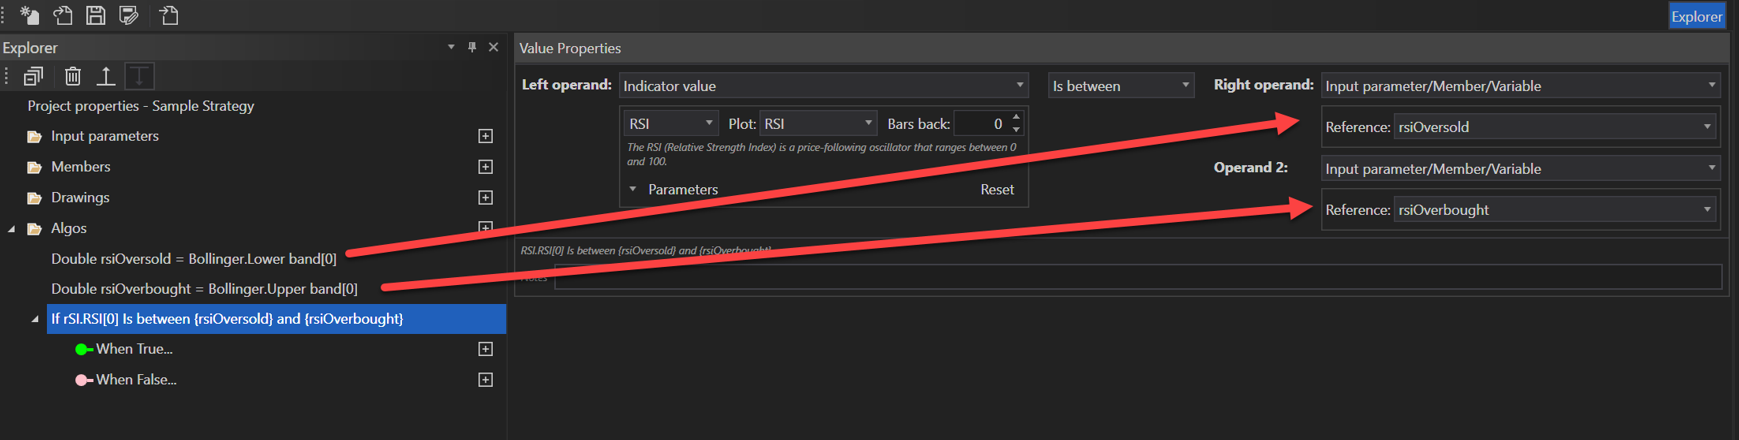
Task: Collapse the Algos folder
Action: click(12, 229)
